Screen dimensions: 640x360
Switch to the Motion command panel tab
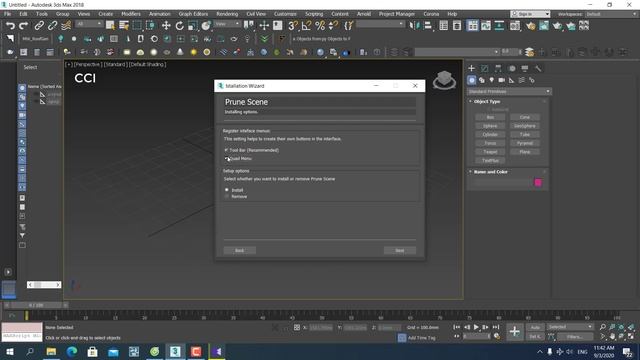click(512, 68)
